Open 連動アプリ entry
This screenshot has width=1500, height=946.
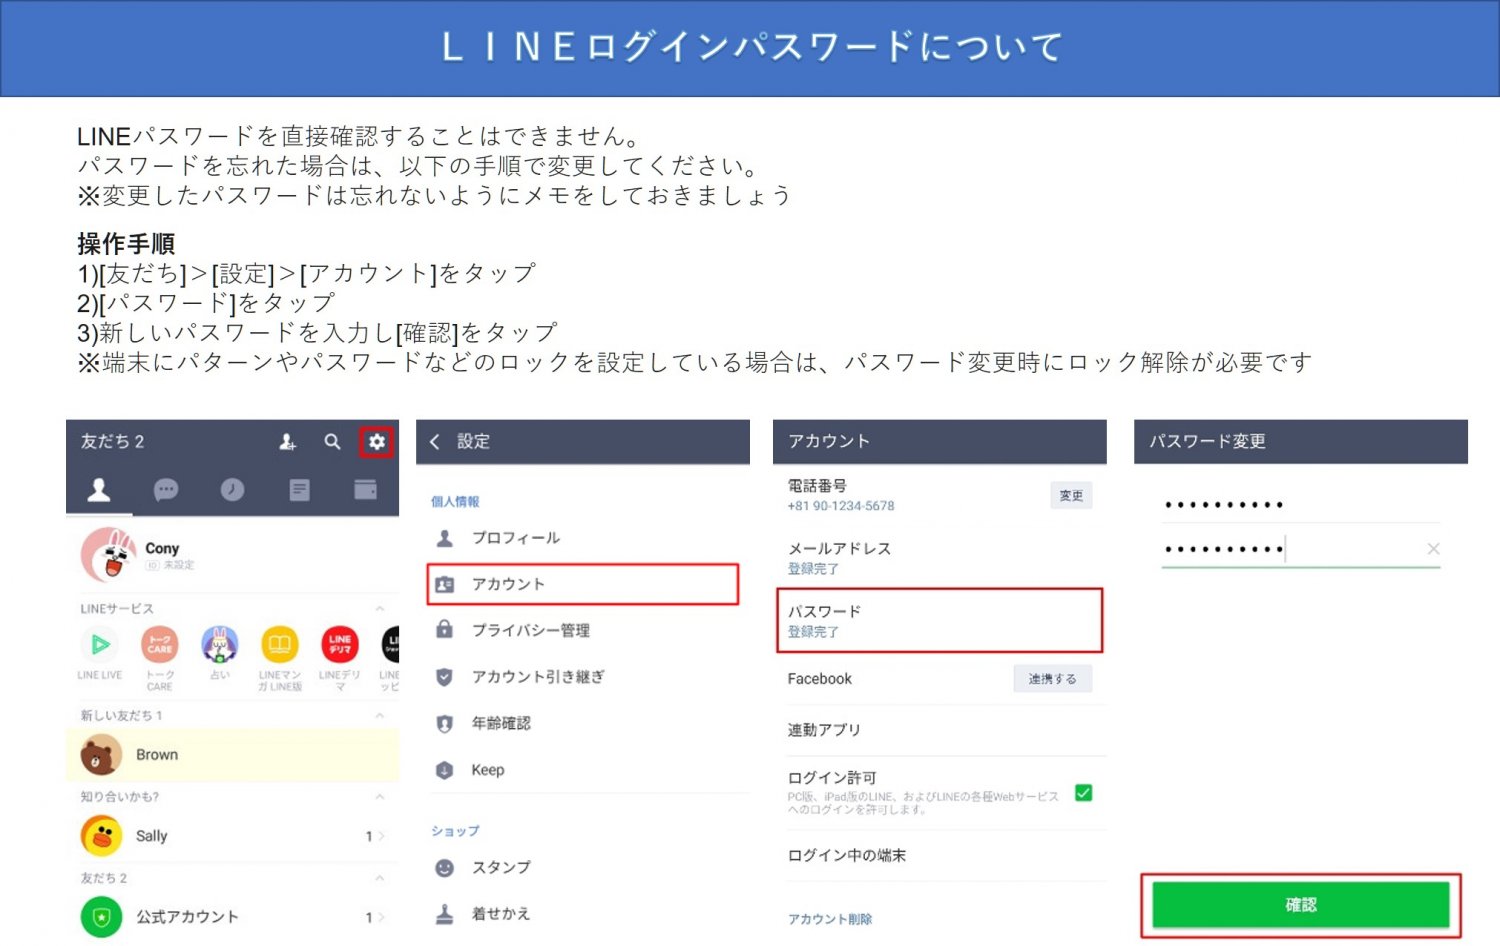(940, 730)
